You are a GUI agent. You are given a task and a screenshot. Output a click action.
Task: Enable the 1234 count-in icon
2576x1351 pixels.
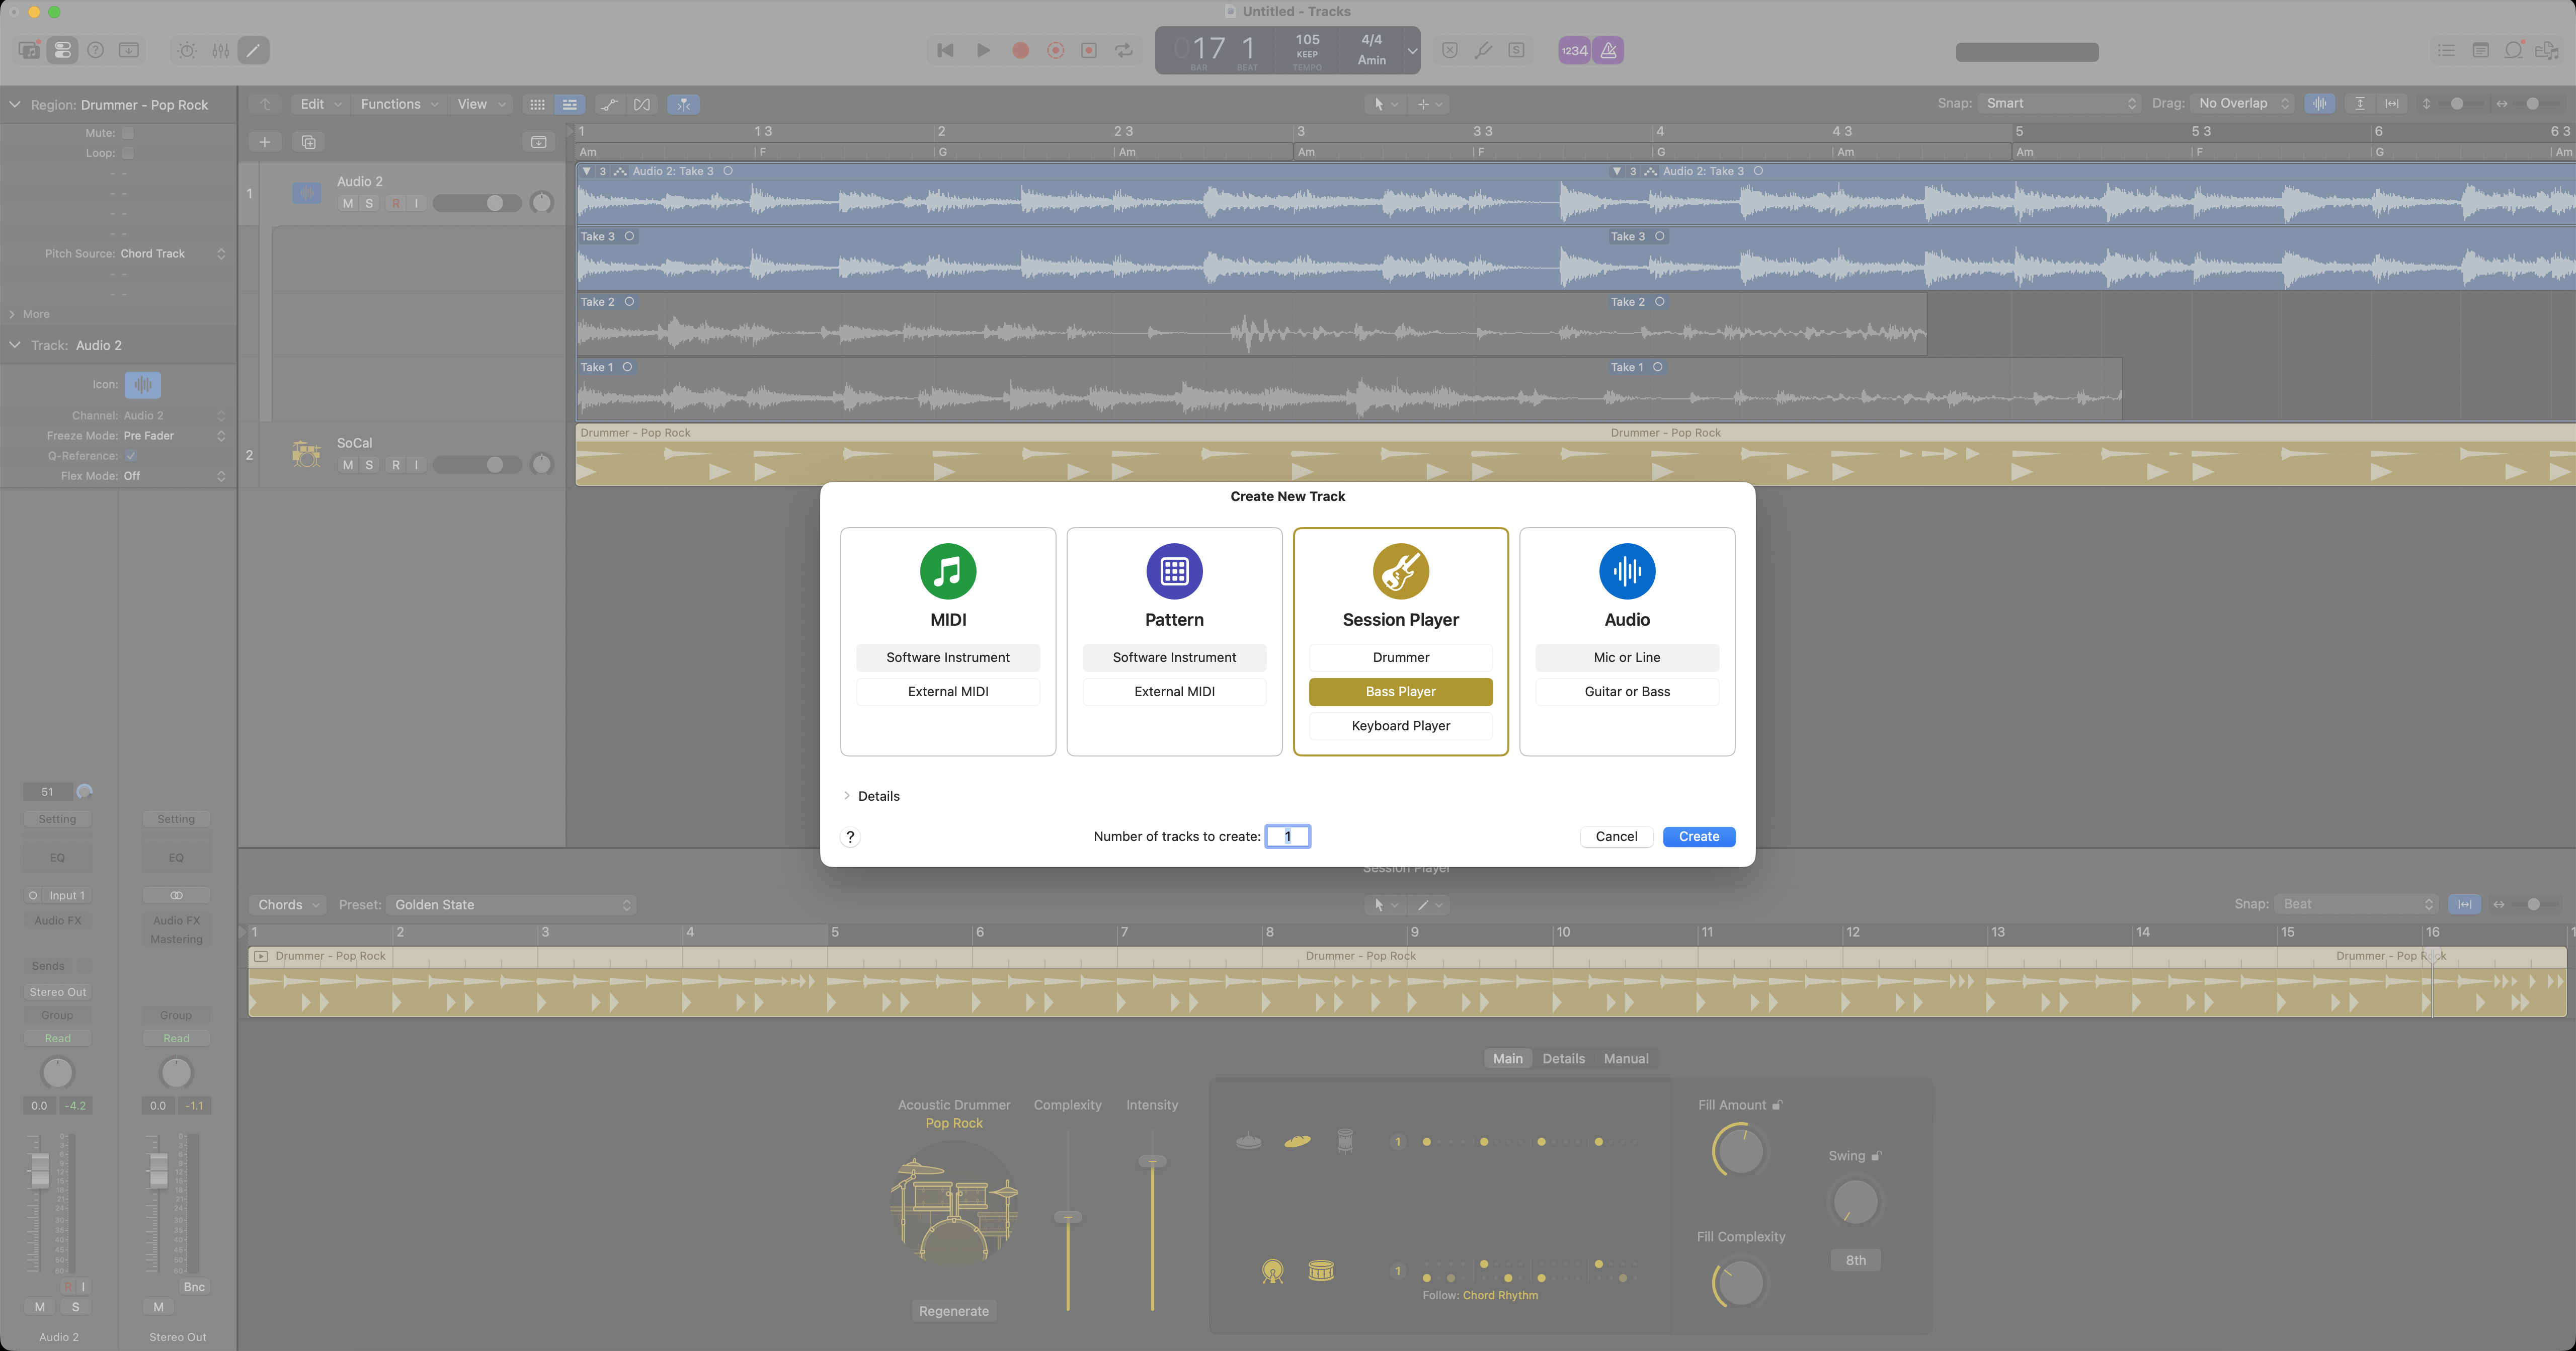[1573, 50]
